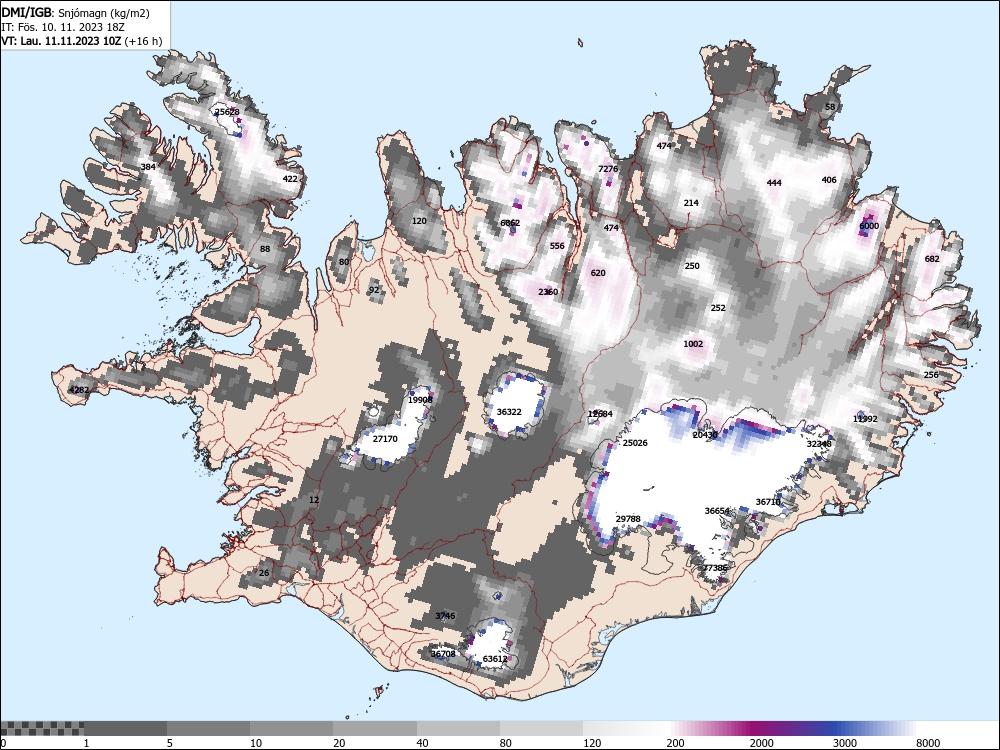Screen dimensions: 1000x750
Task: Click the snow value 256
Action: 932,374
